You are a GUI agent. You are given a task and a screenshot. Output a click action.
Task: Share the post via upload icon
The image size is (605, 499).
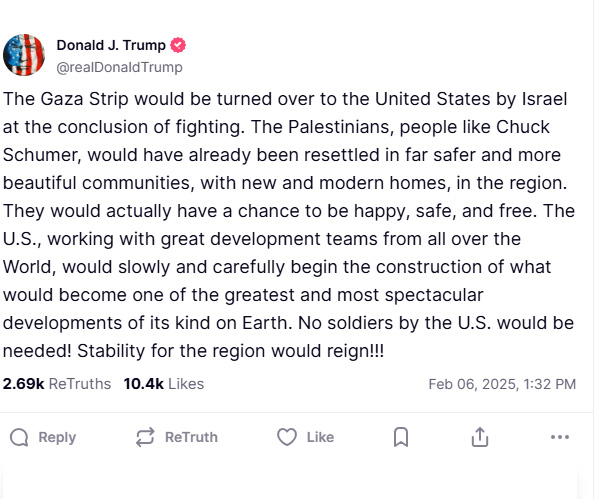tap(480, 437)
